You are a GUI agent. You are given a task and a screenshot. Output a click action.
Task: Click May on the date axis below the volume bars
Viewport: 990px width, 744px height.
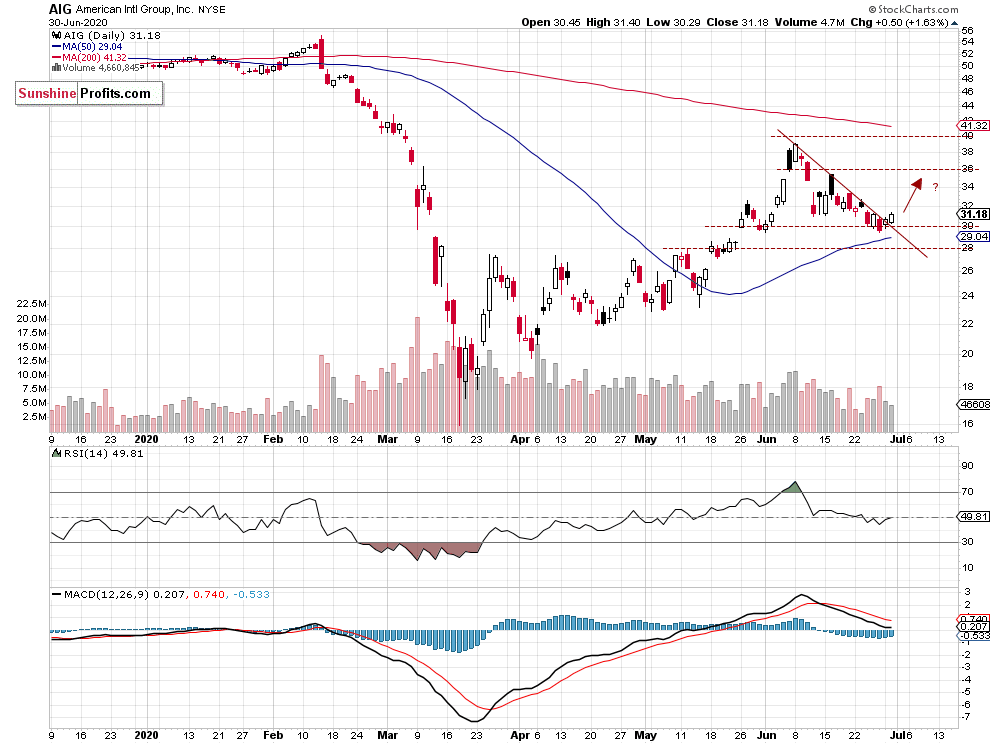coord(645,439)
